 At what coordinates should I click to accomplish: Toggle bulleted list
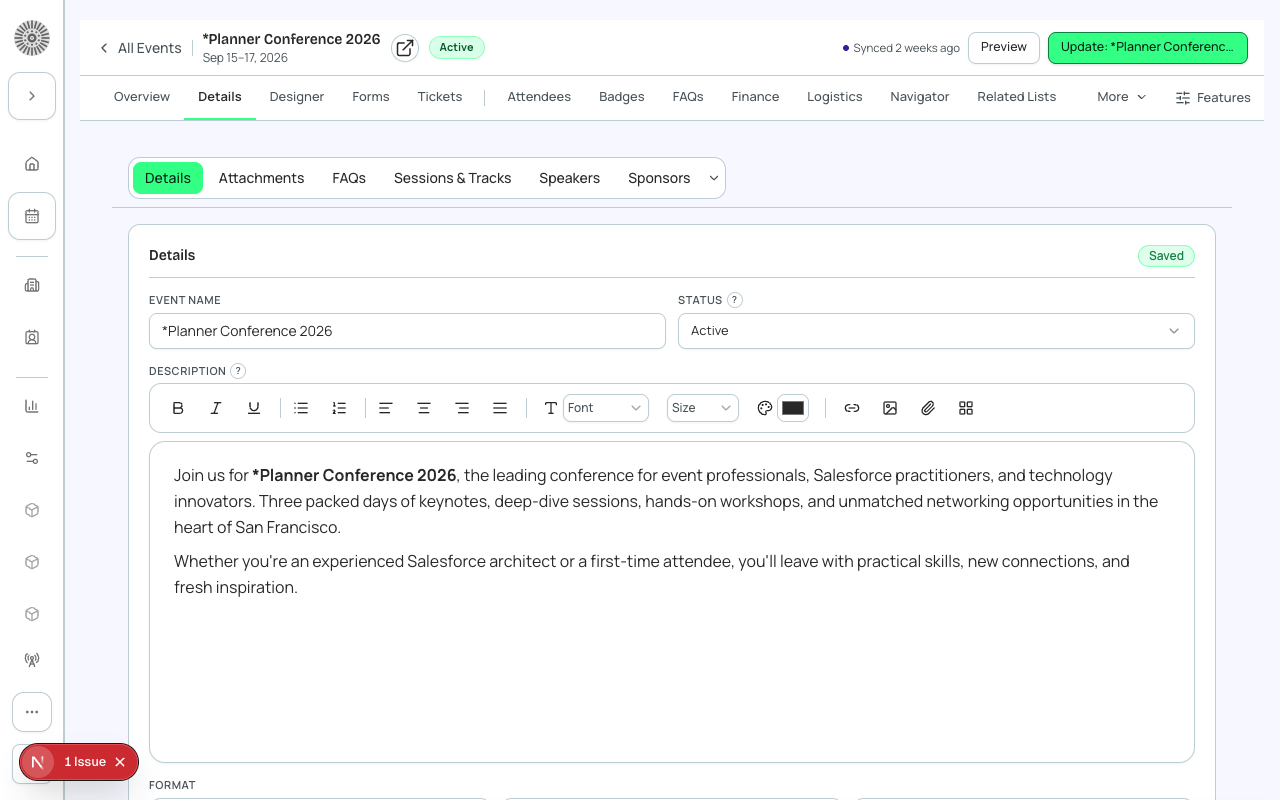click(301, 408)
